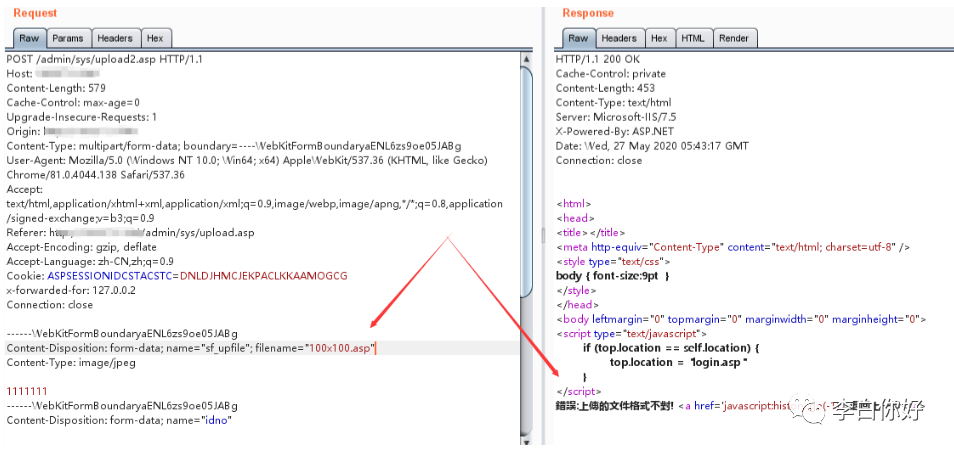
Task: Click the if (top.location == self.location) line
Action: click(x=670, y=348)
